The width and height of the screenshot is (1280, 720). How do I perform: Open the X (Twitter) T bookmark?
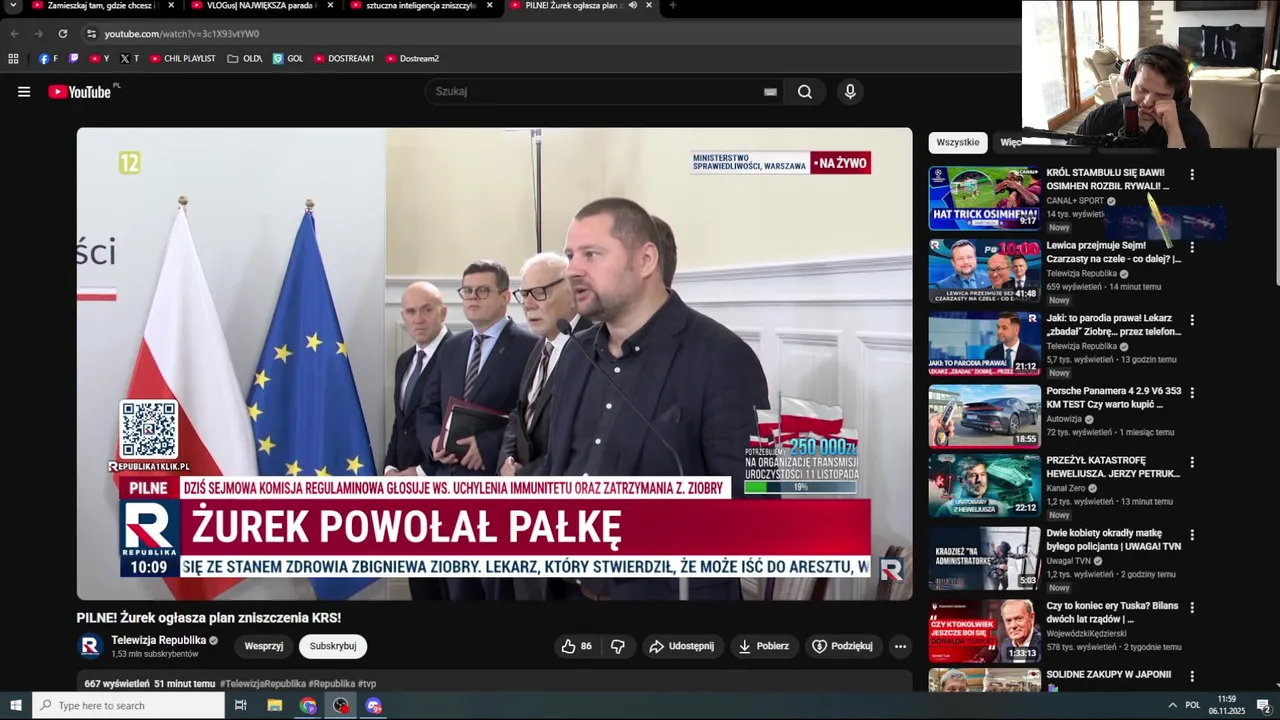[130, 59]
